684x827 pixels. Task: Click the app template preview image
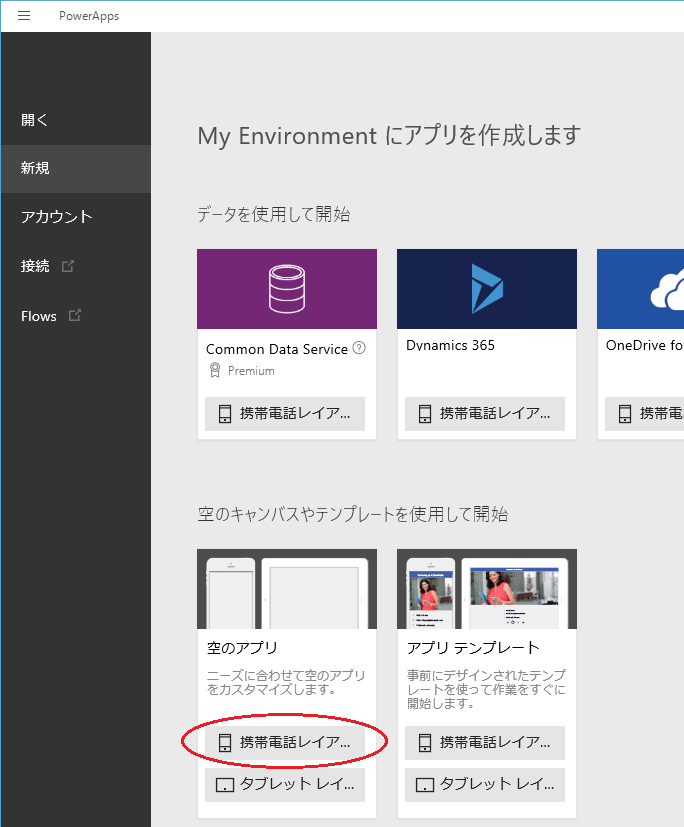pyautogui.click(x=487, y=589)
